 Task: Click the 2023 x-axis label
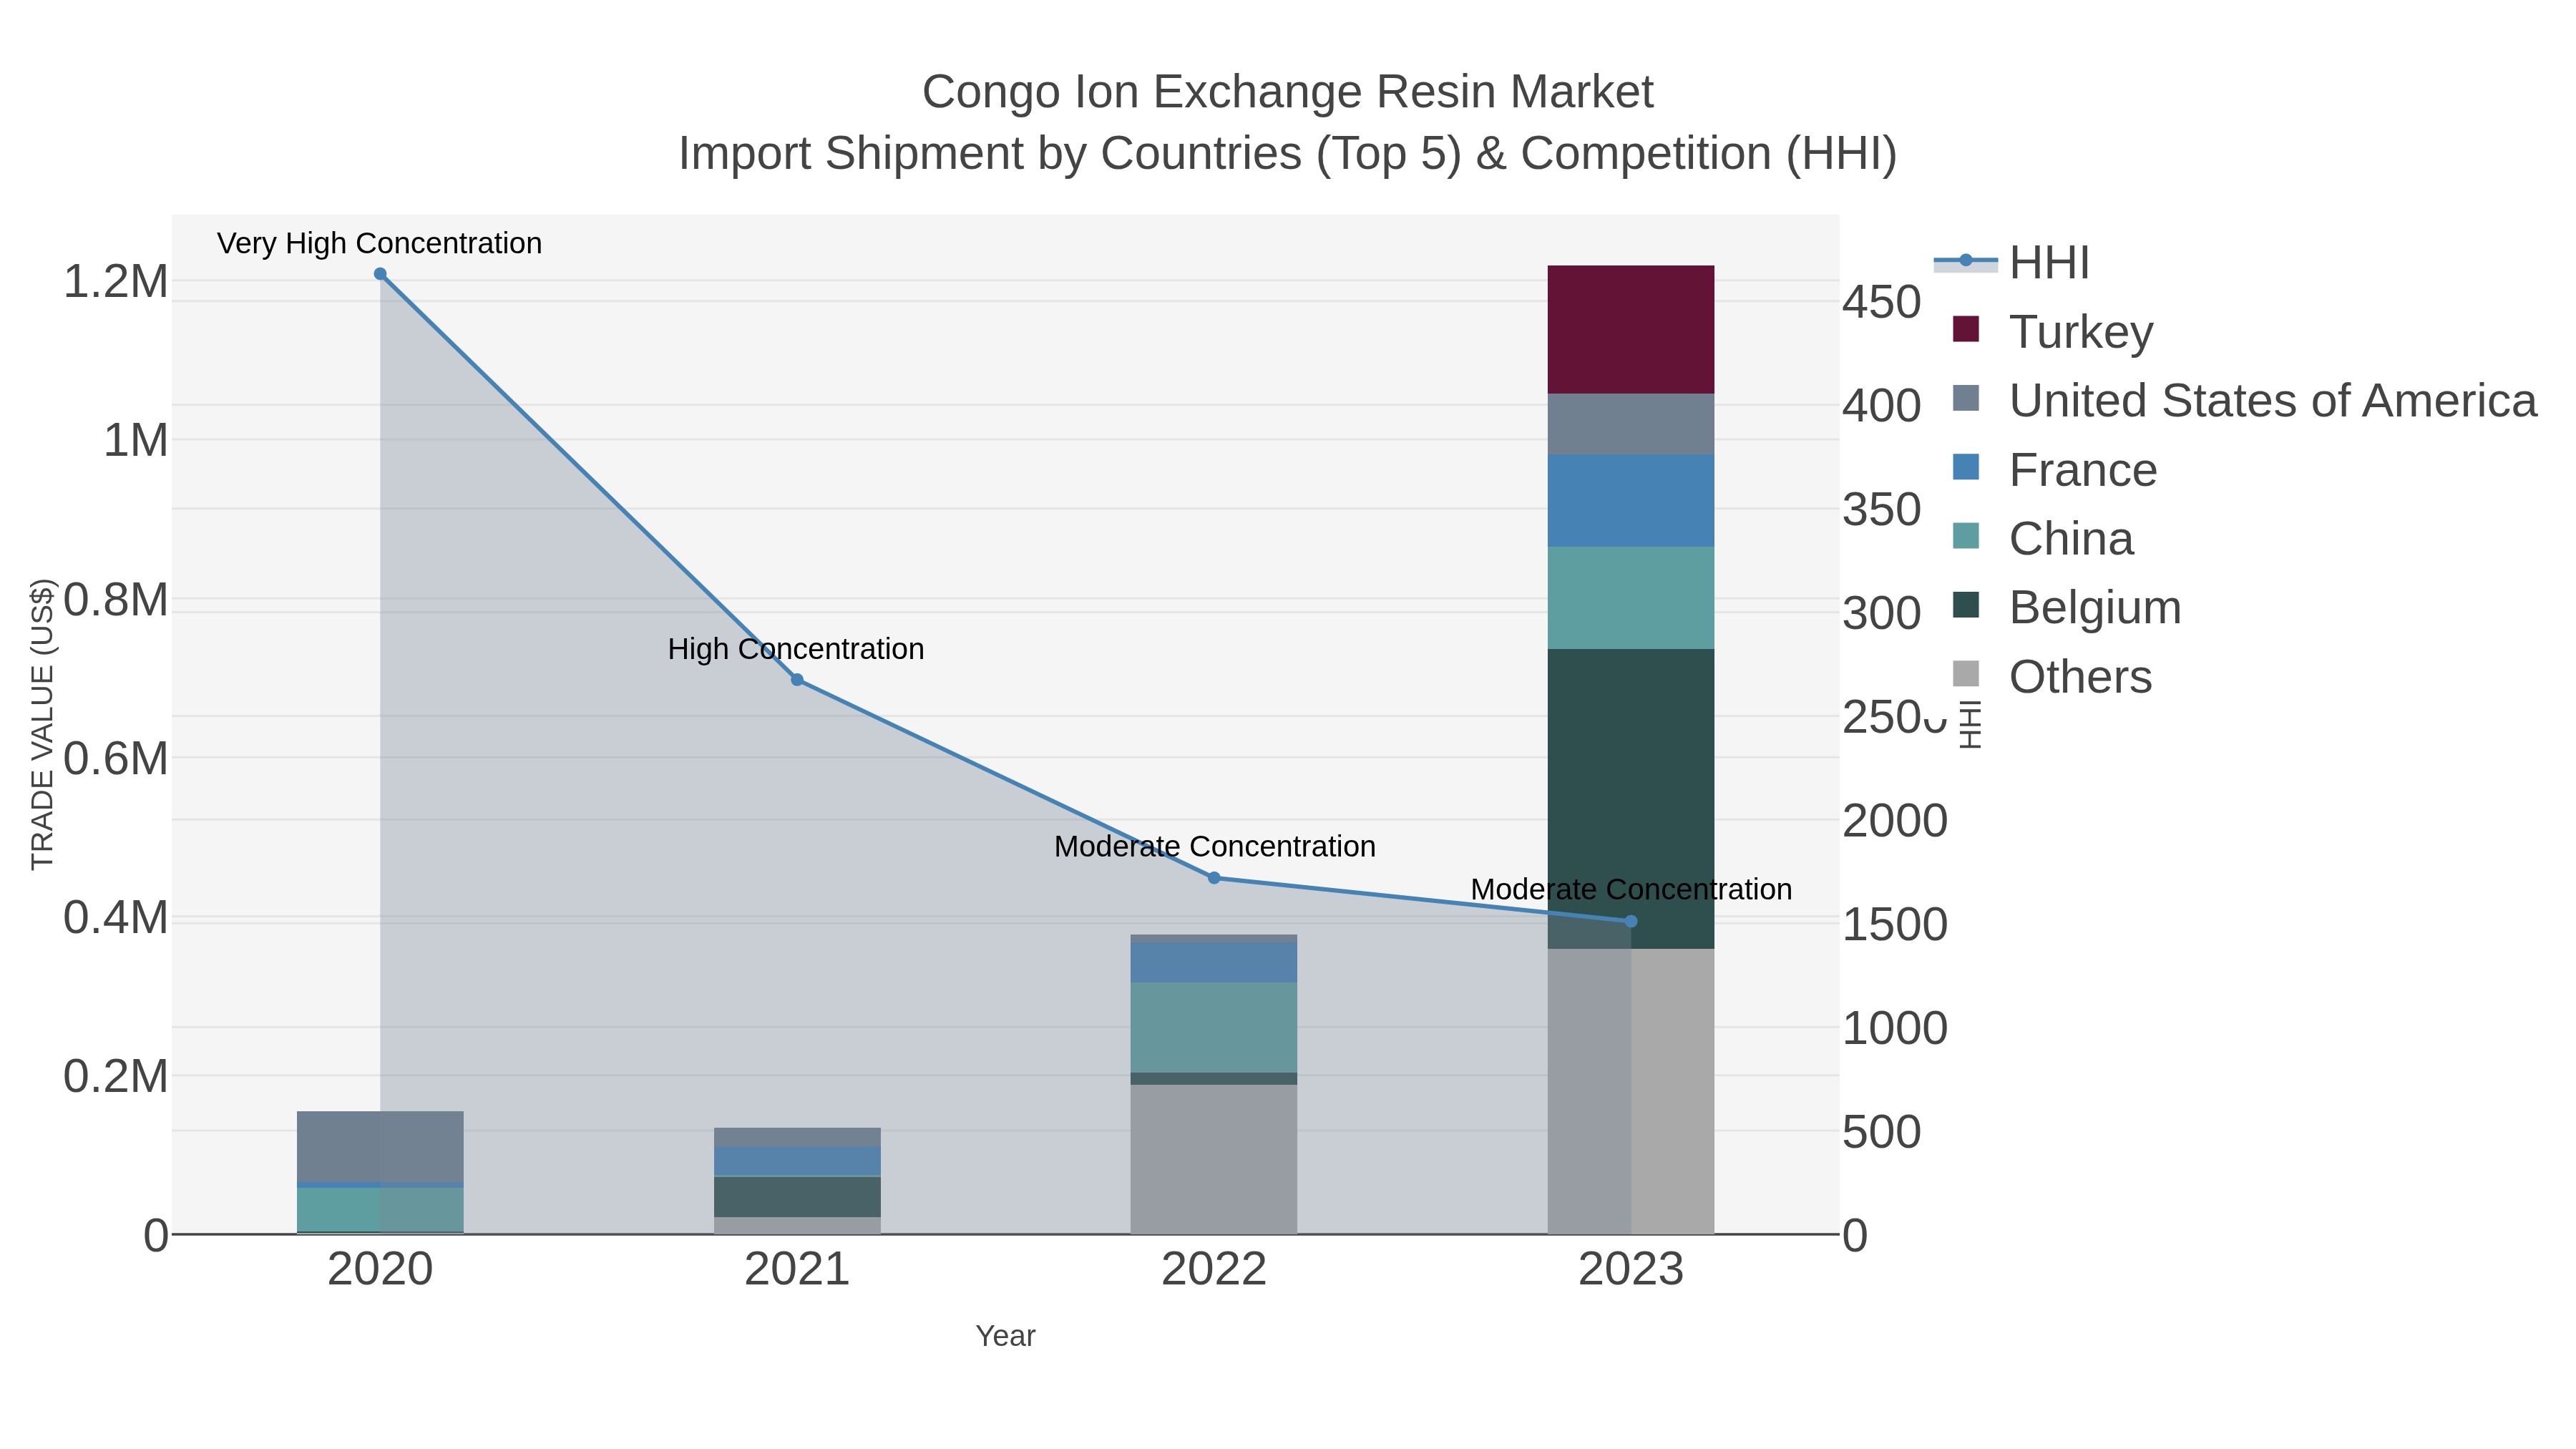[x=1631, y=1270]
